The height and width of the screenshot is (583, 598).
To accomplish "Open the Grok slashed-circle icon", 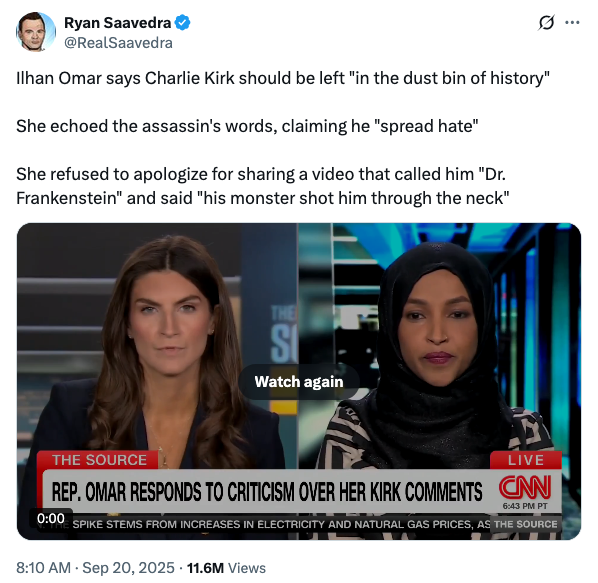I will click(546, 23).
